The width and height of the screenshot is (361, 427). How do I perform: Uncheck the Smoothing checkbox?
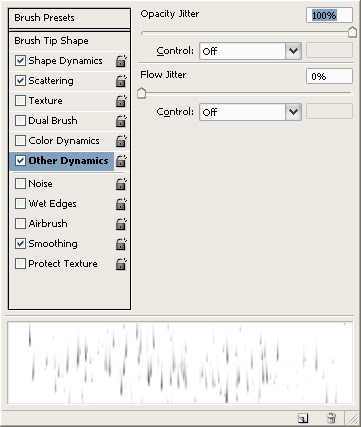[x=20, y=244]
